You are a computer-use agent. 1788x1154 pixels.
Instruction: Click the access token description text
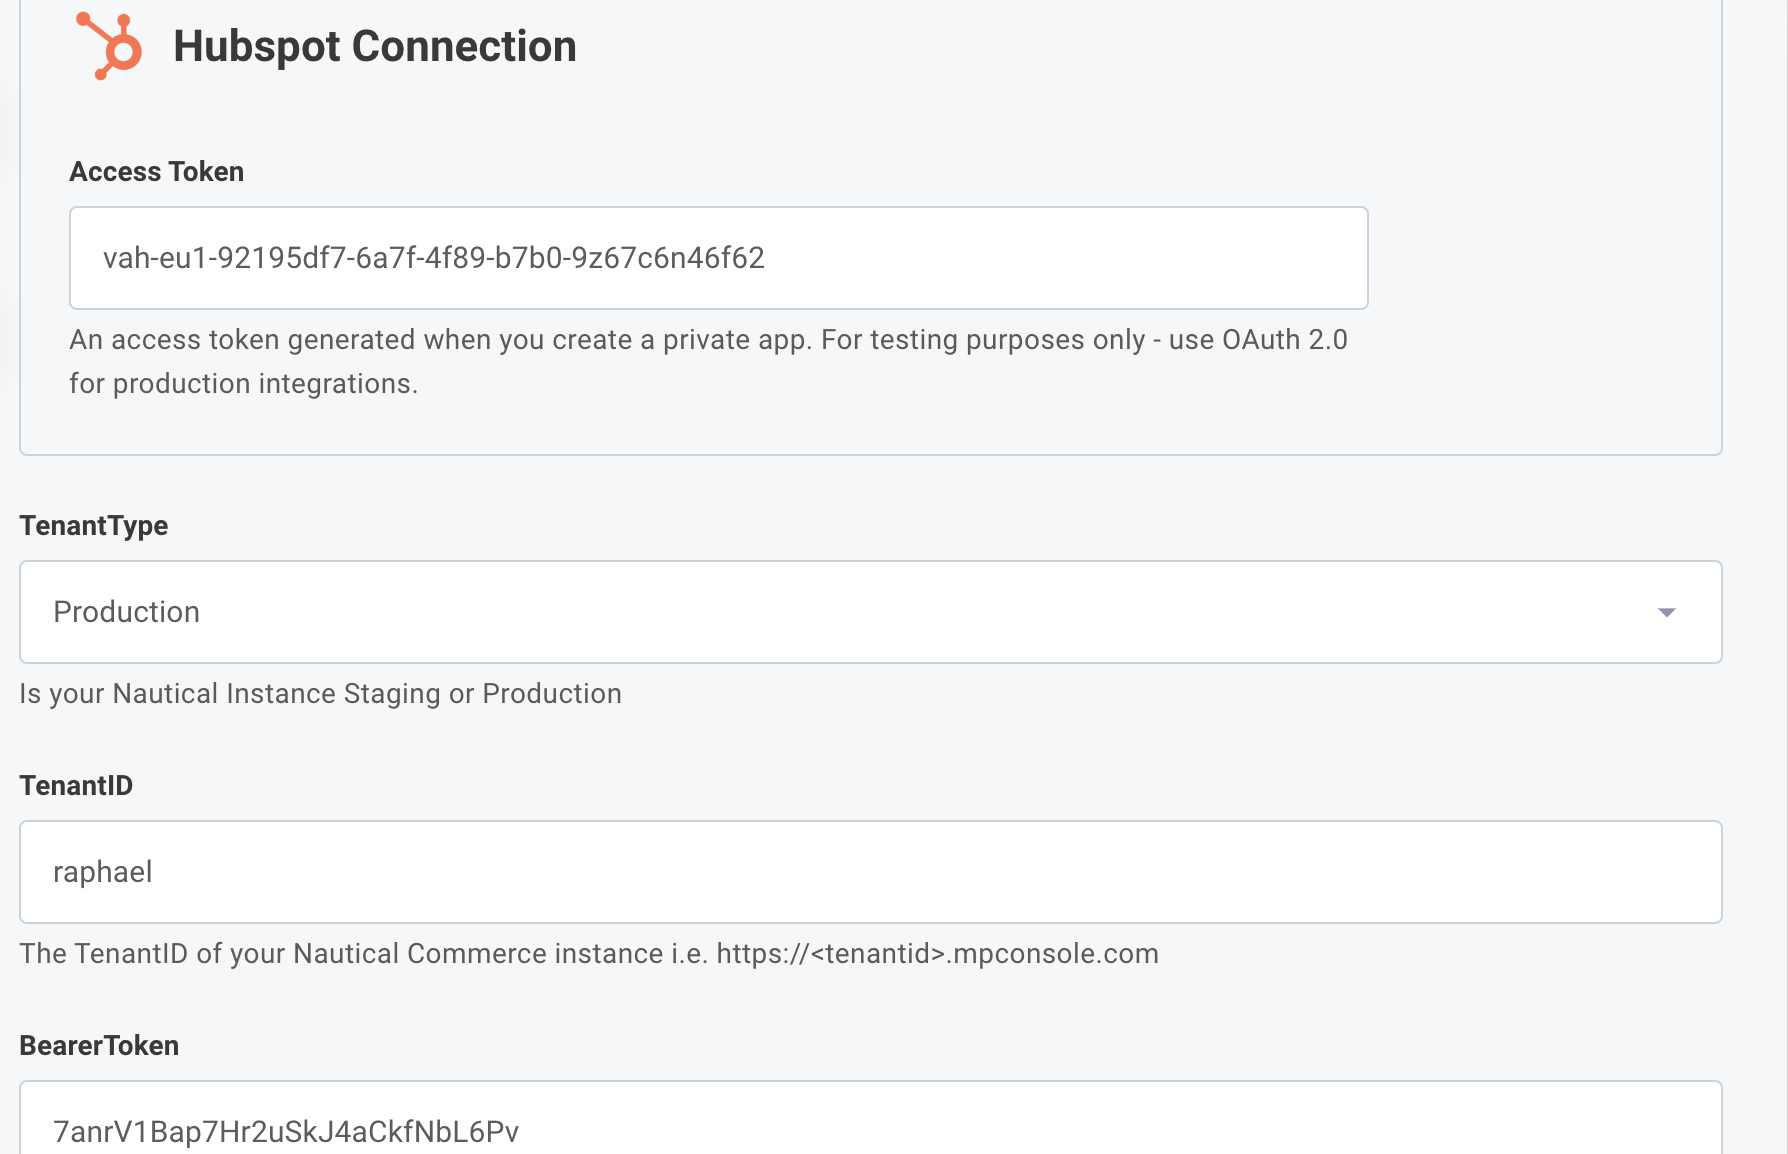tap(708, 360)
